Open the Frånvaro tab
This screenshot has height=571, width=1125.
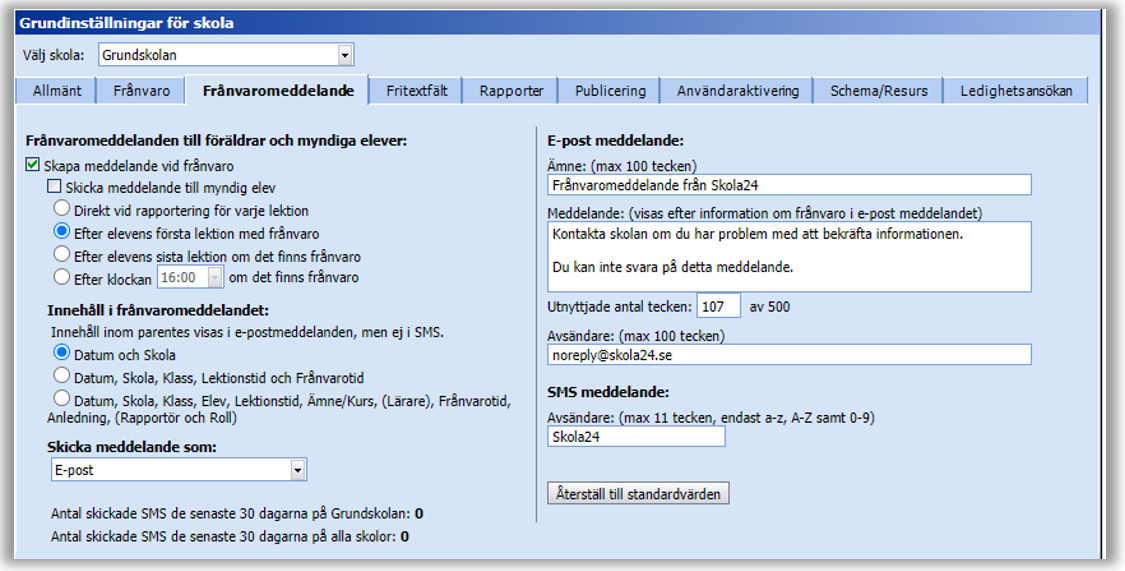141,91
